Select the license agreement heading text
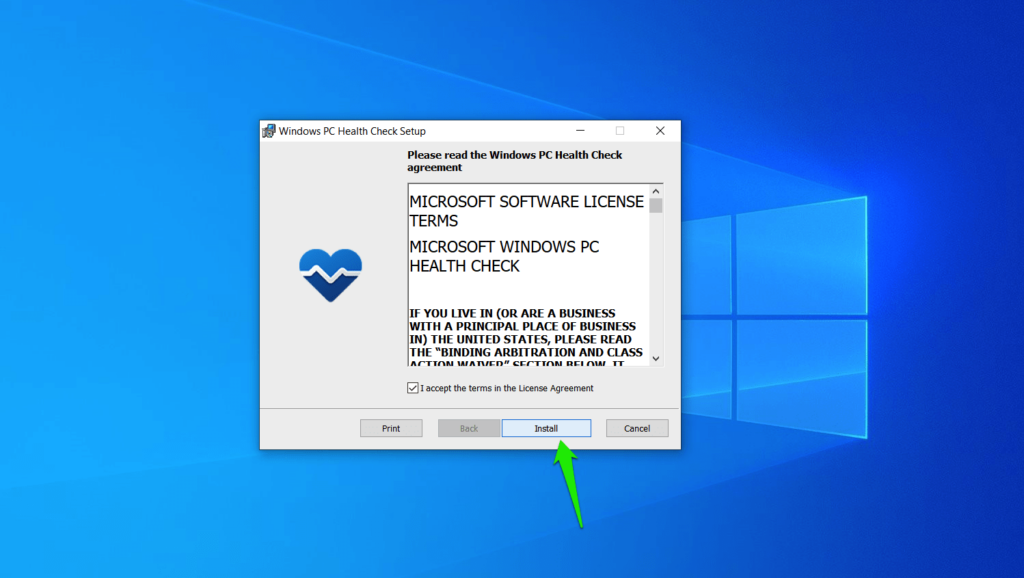The height and width of the screenshot is (578, 1024). 514,161
